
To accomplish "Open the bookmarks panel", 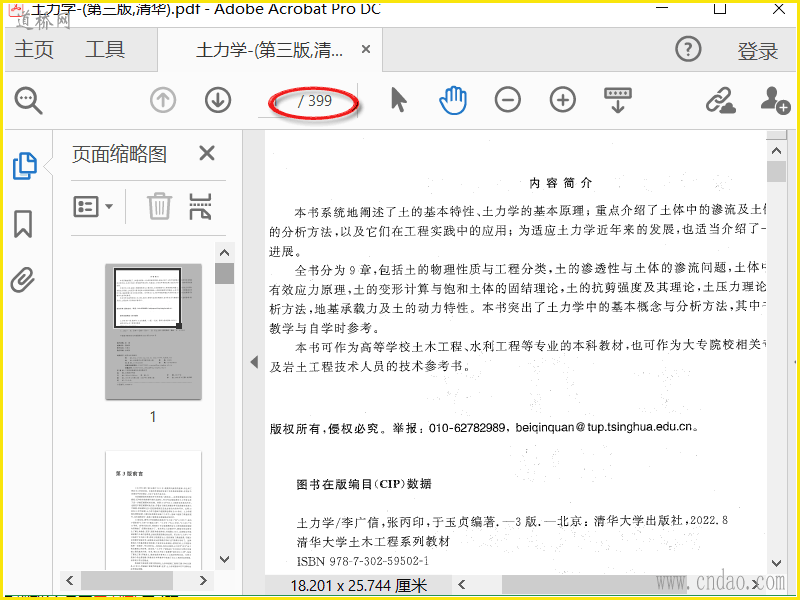I will tap(23, 223).
